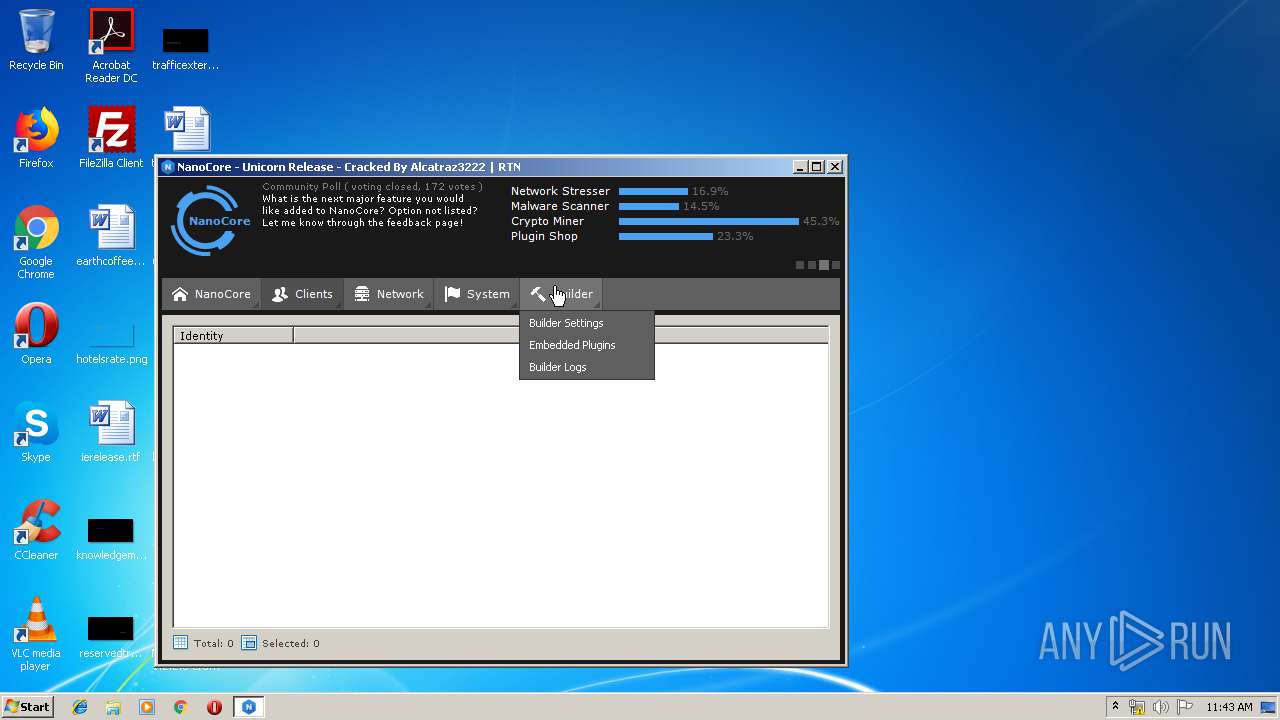This screenshot has width=1280, height=720.
Task: Open the Windows Start menu
Action: [x=27, y=706]
